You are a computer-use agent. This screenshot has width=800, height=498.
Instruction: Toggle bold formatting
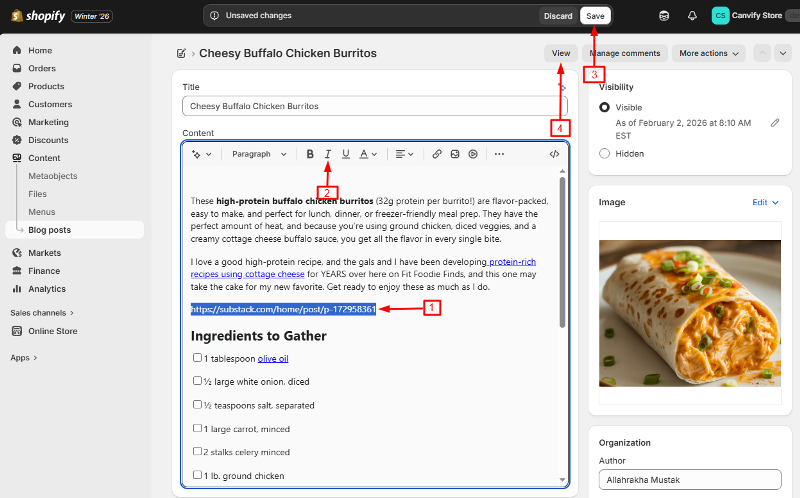coord(310,154)
